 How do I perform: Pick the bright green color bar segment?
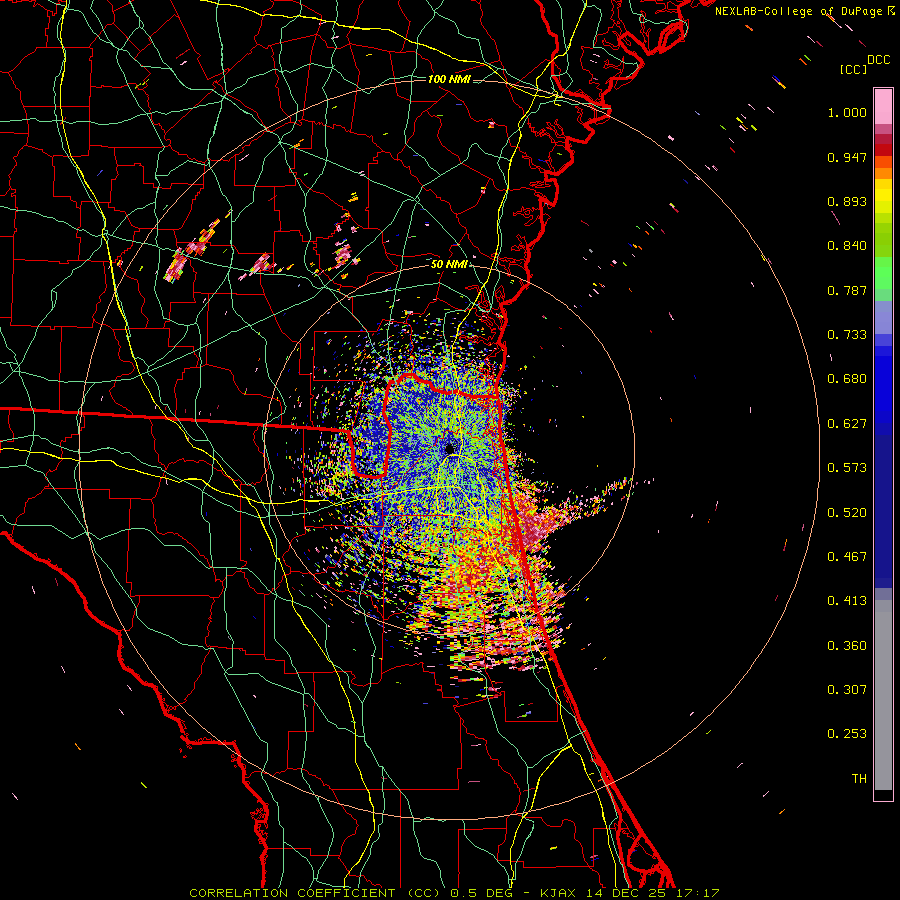tap(883, 272)
